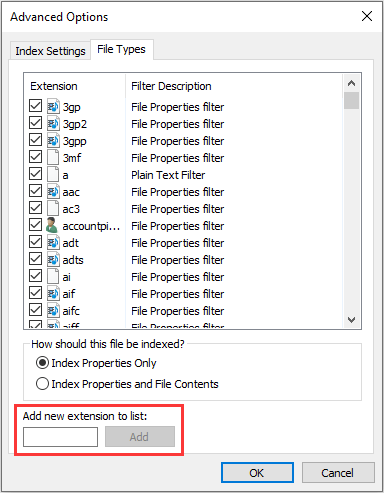Screen dimensions: 384x493
Task: Open the File Types tab
Action: click(121, 49)
